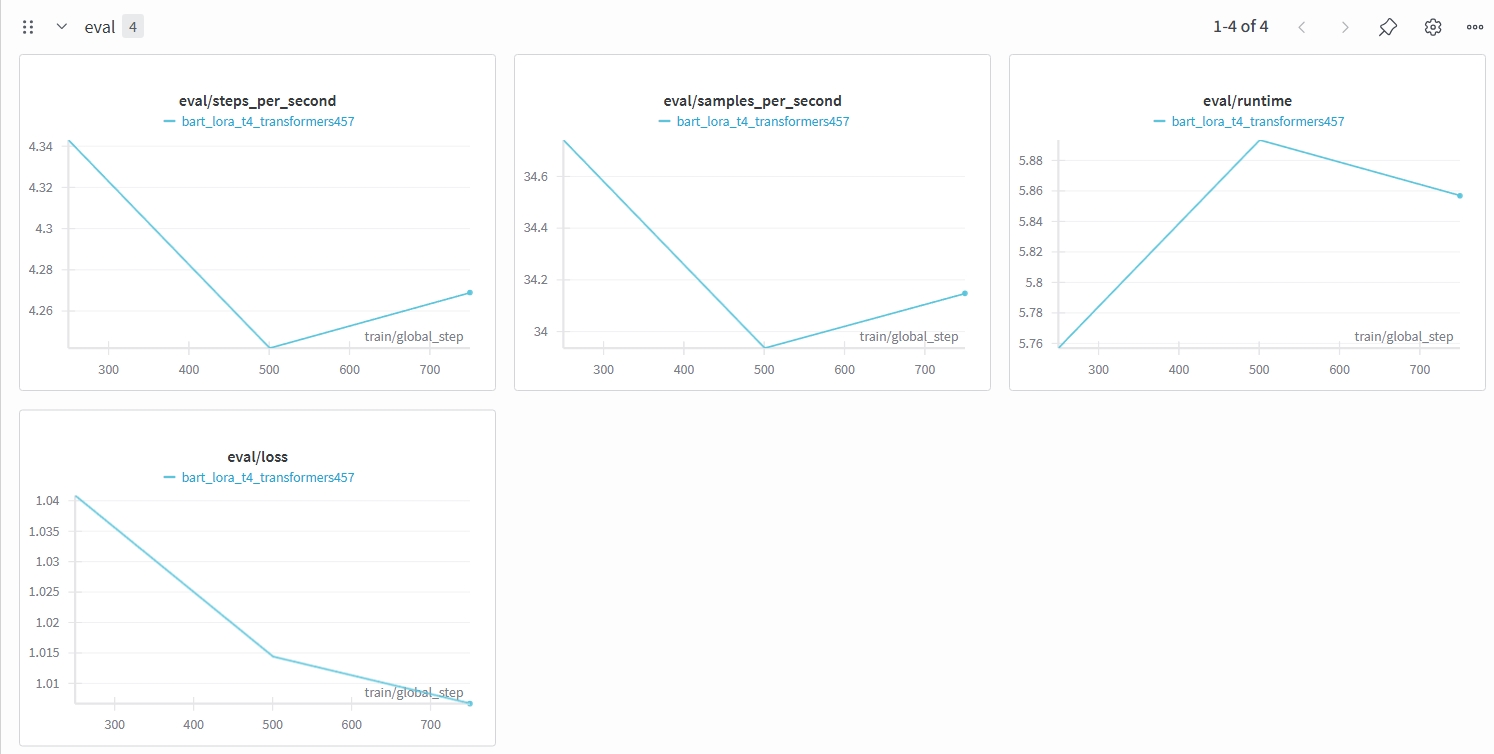The height and width of the screenshot is (754, 1494).
Task: Click the last data point on eval/runtime
Action: 1460,195
